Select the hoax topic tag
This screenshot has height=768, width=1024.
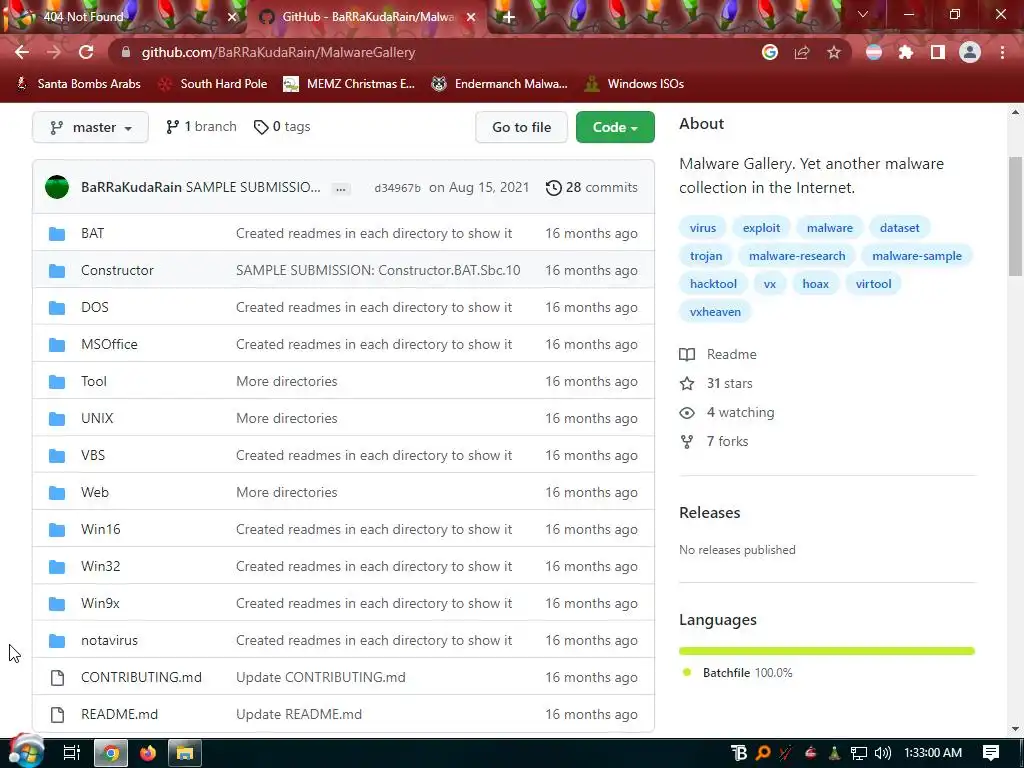pos(815,284)
